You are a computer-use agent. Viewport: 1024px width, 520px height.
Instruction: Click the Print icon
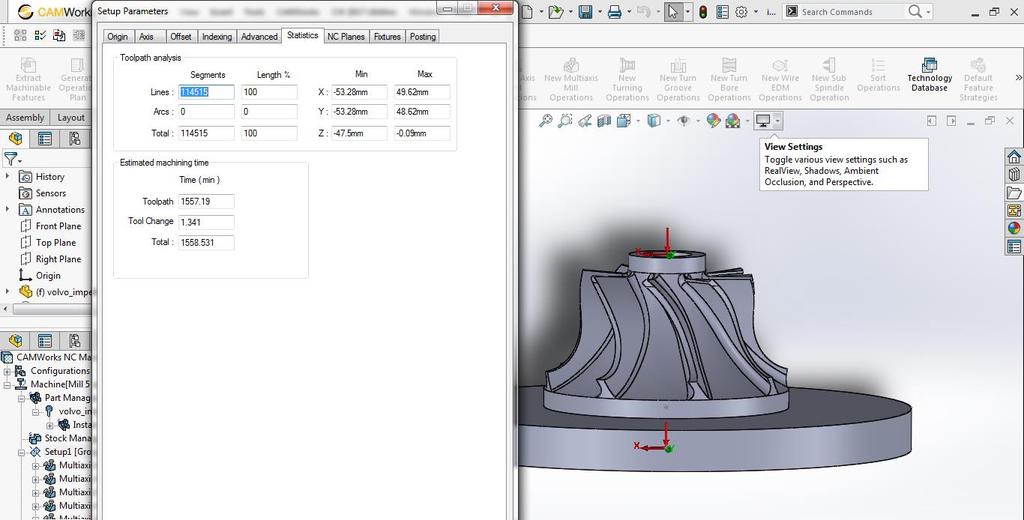click(615, 12)
